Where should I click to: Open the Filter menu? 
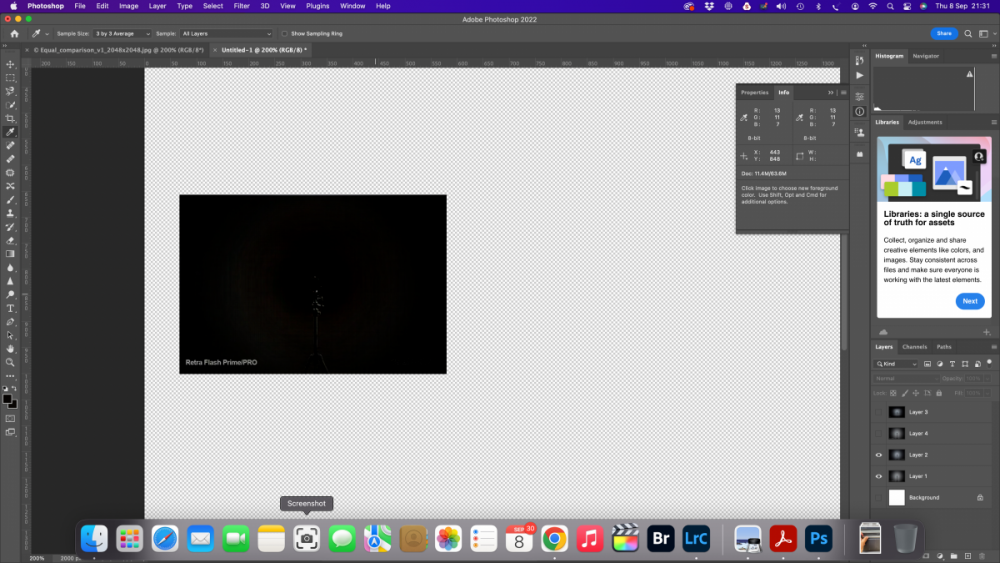tap(241, 6)
